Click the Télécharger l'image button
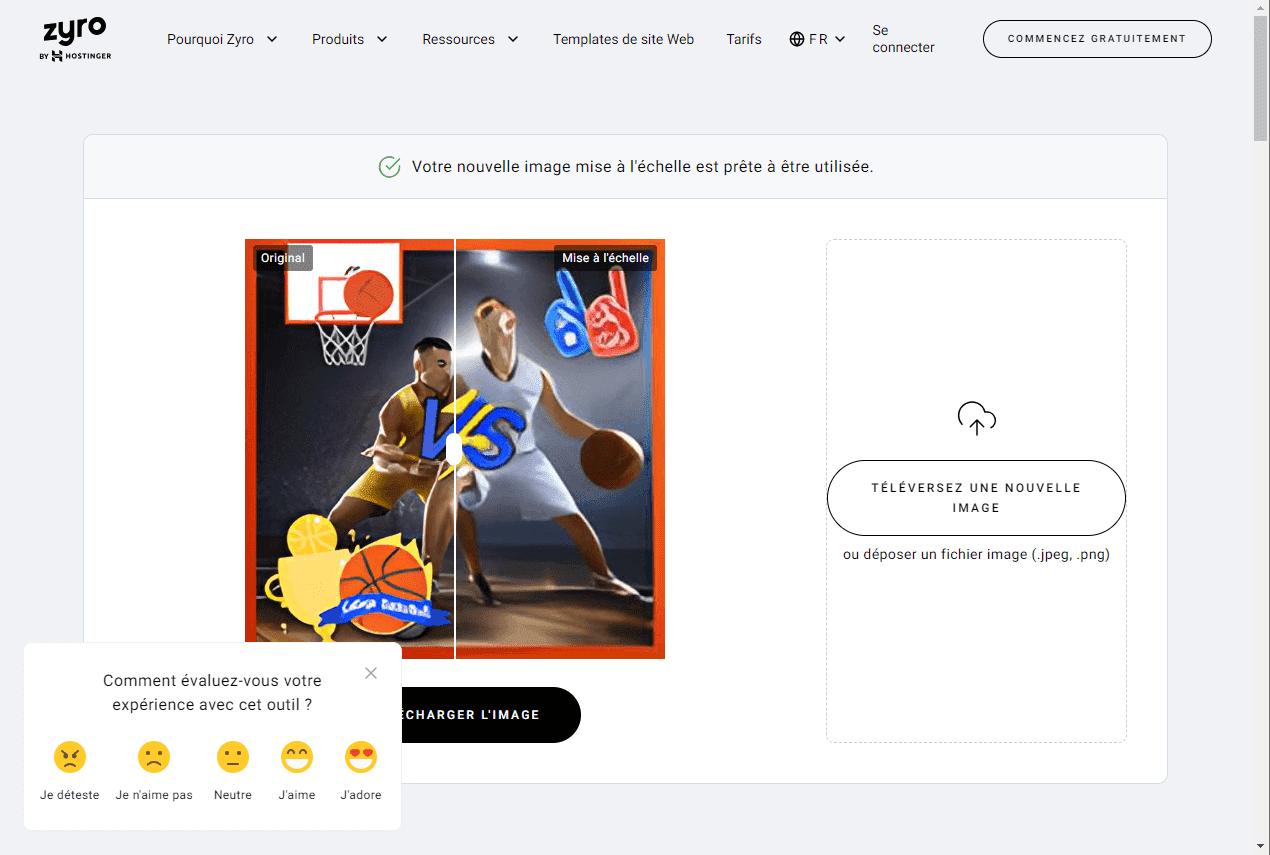Viewport: 1270px width, 855px height. tap(491, 715)
